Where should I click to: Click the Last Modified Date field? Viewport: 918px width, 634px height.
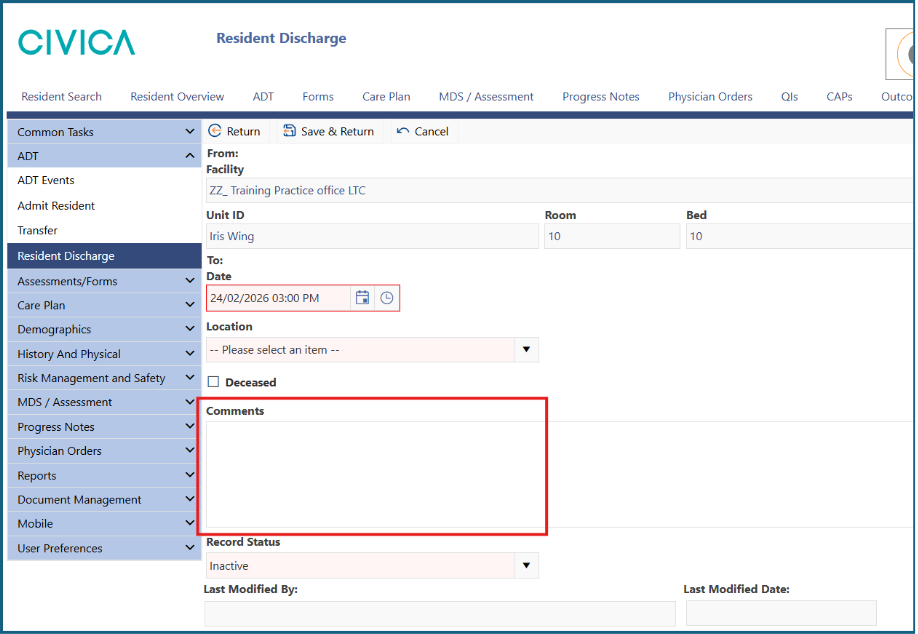(x=781, y=614)
